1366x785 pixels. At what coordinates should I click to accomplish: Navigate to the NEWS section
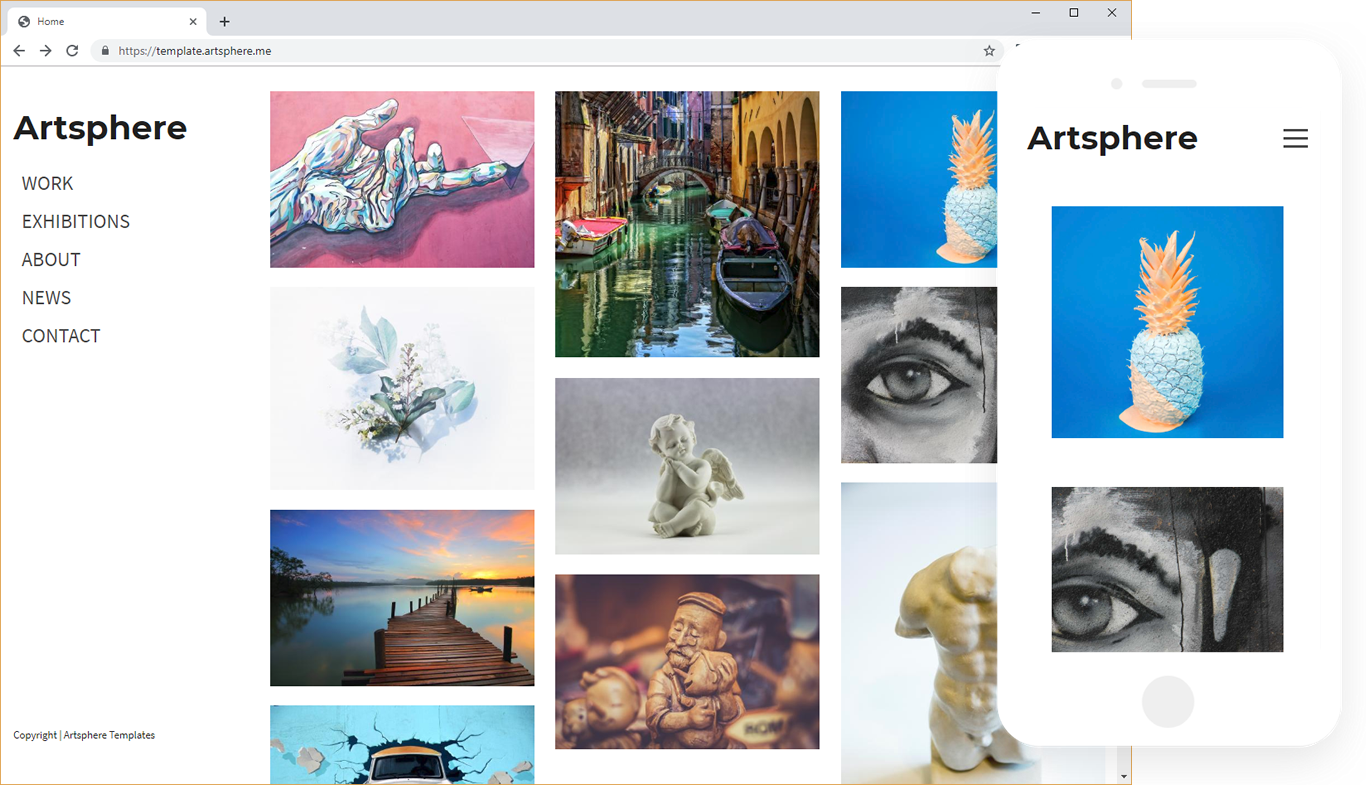[x=47, y=298]
